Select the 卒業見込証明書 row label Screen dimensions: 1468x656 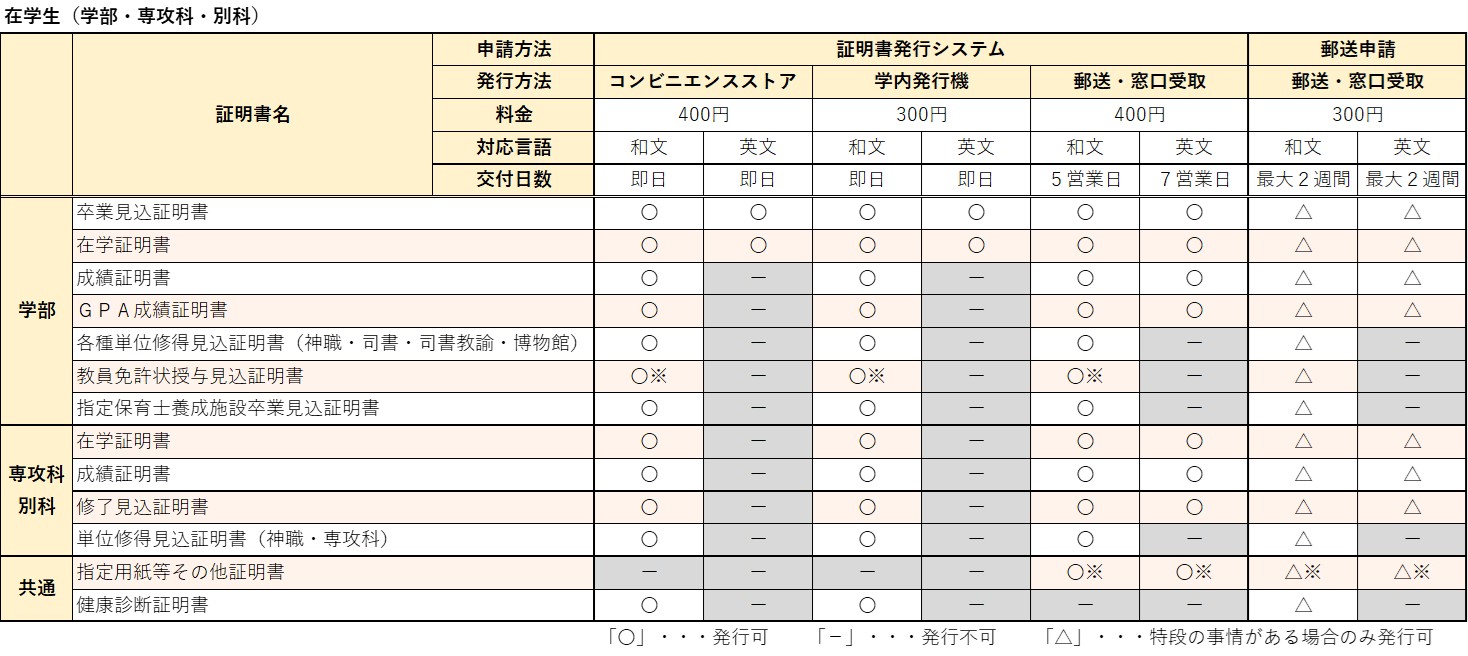tap(143, 212)
